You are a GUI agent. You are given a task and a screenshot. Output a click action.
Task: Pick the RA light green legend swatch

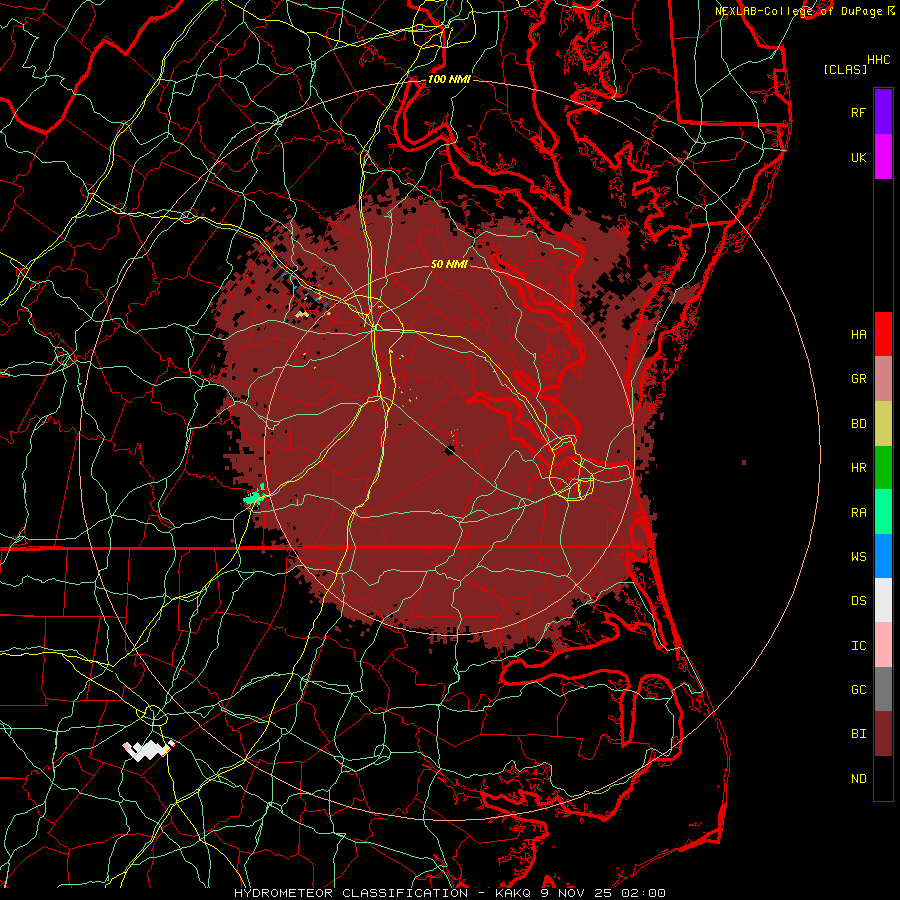tap(883, 512)
